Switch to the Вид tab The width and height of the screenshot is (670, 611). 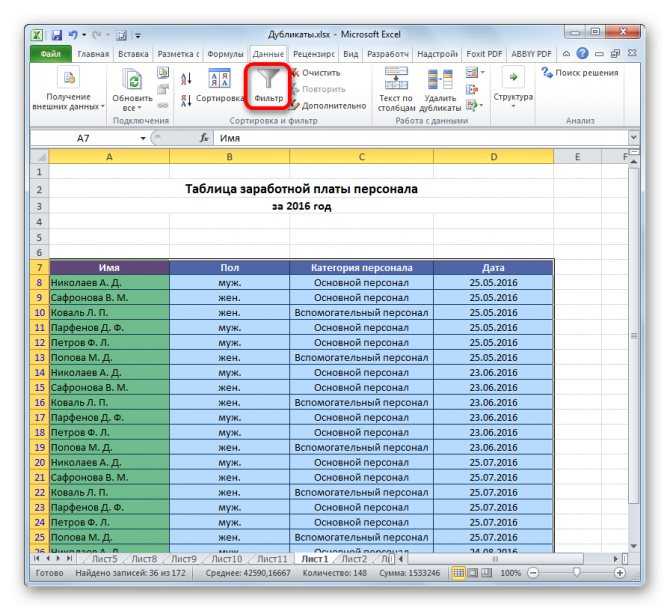pos(350,54)
